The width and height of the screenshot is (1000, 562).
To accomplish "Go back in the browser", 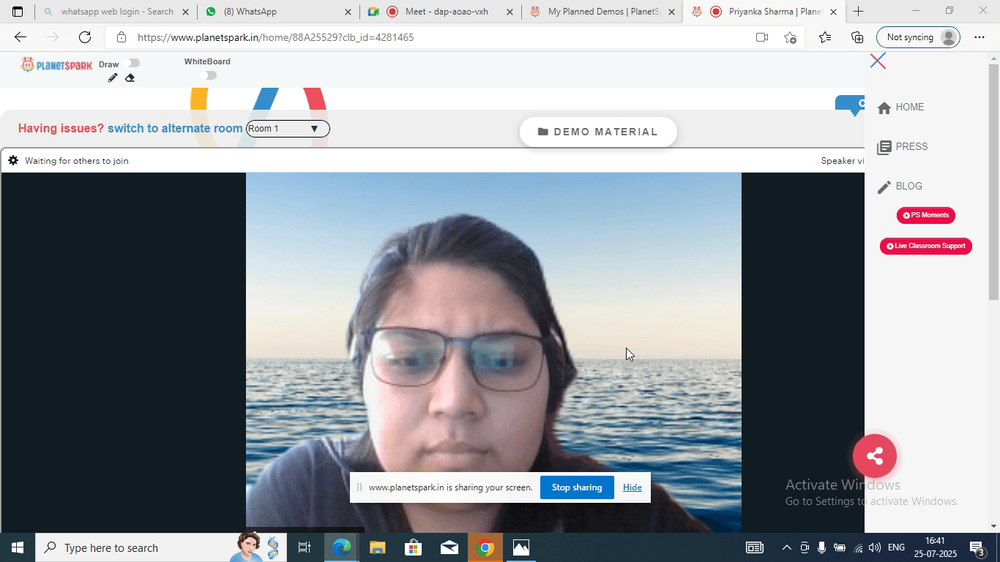I will pos(20,37).
